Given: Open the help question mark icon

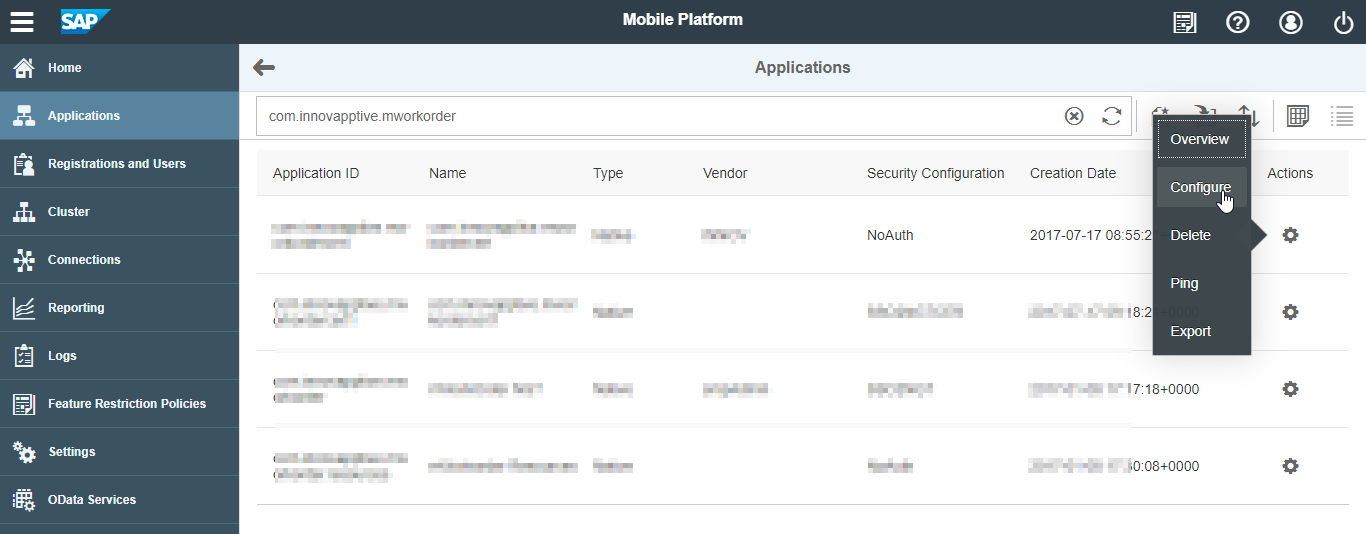Looking at the screenshot, I should pos(1238,22).
